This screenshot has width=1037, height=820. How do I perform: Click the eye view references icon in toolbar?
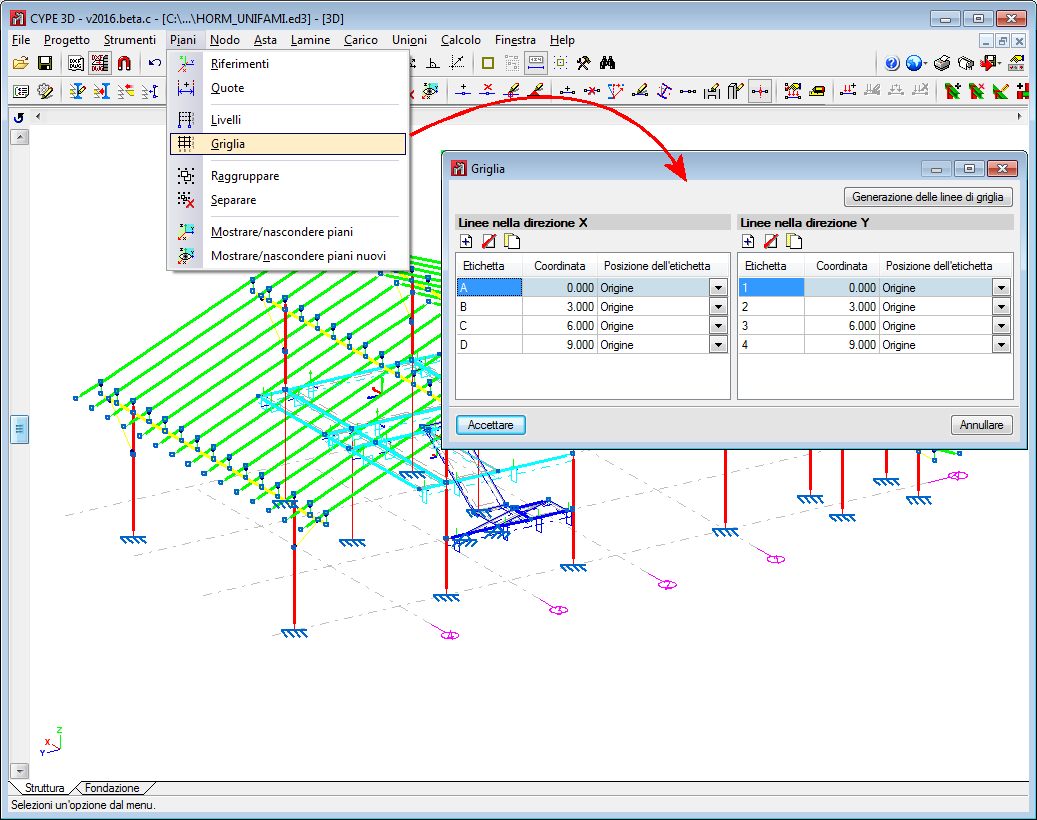[431, 91]
